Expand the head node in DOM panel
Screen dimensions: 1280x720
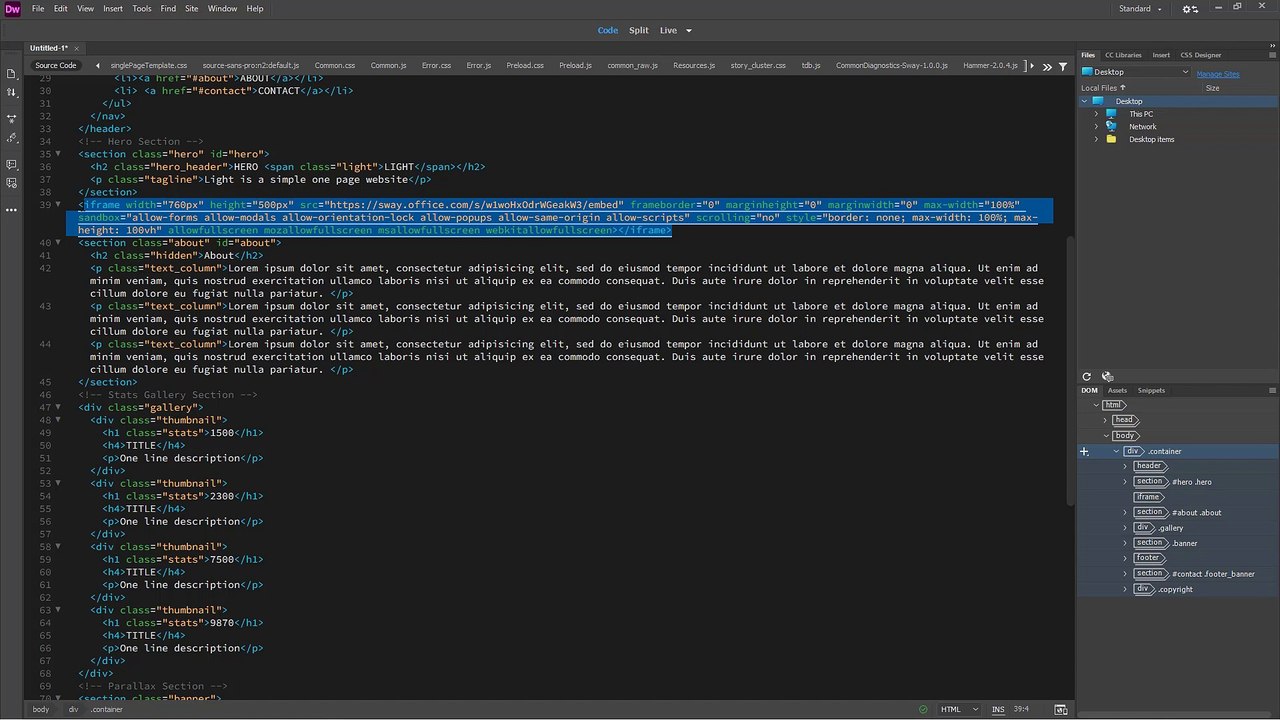point(1105,421)
